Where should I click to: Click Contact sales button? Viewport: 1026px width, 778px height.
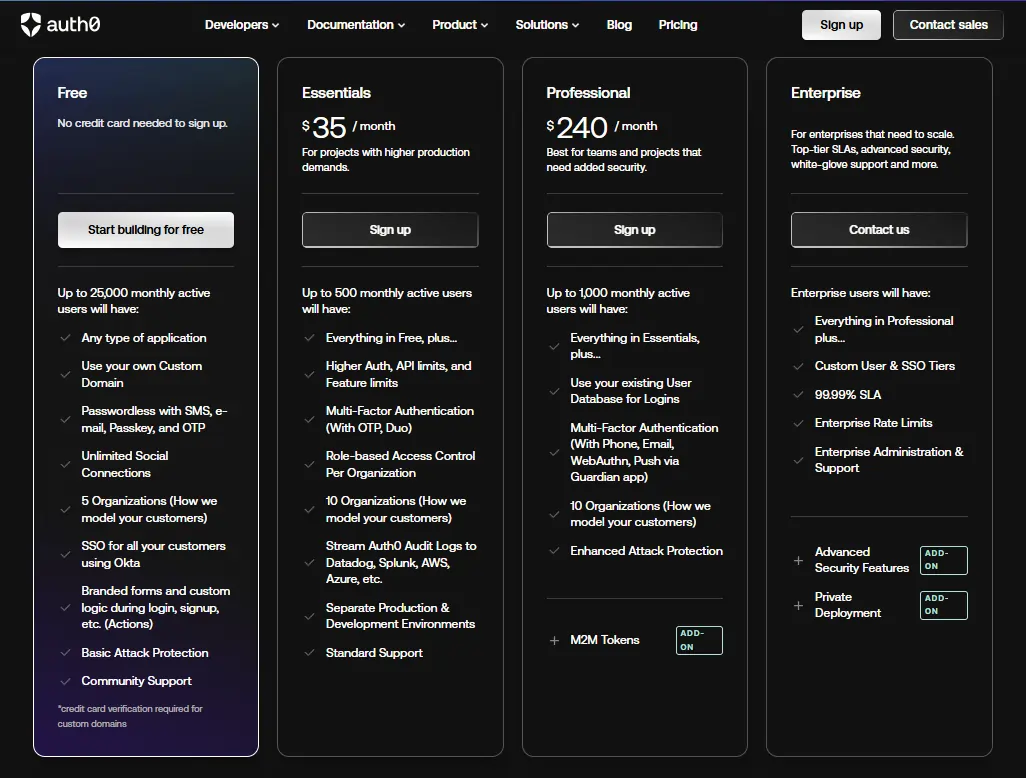coord(948,25)
